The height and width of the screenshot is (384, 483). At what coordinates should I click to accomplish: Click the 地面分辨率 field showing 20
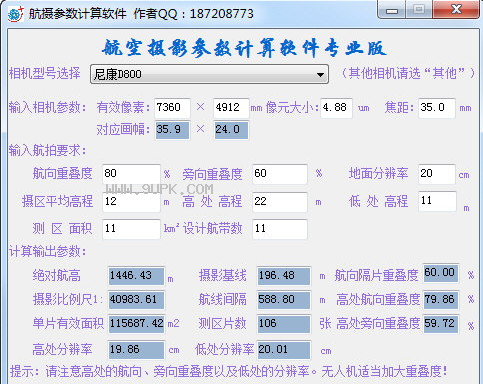tap(437, 174)
